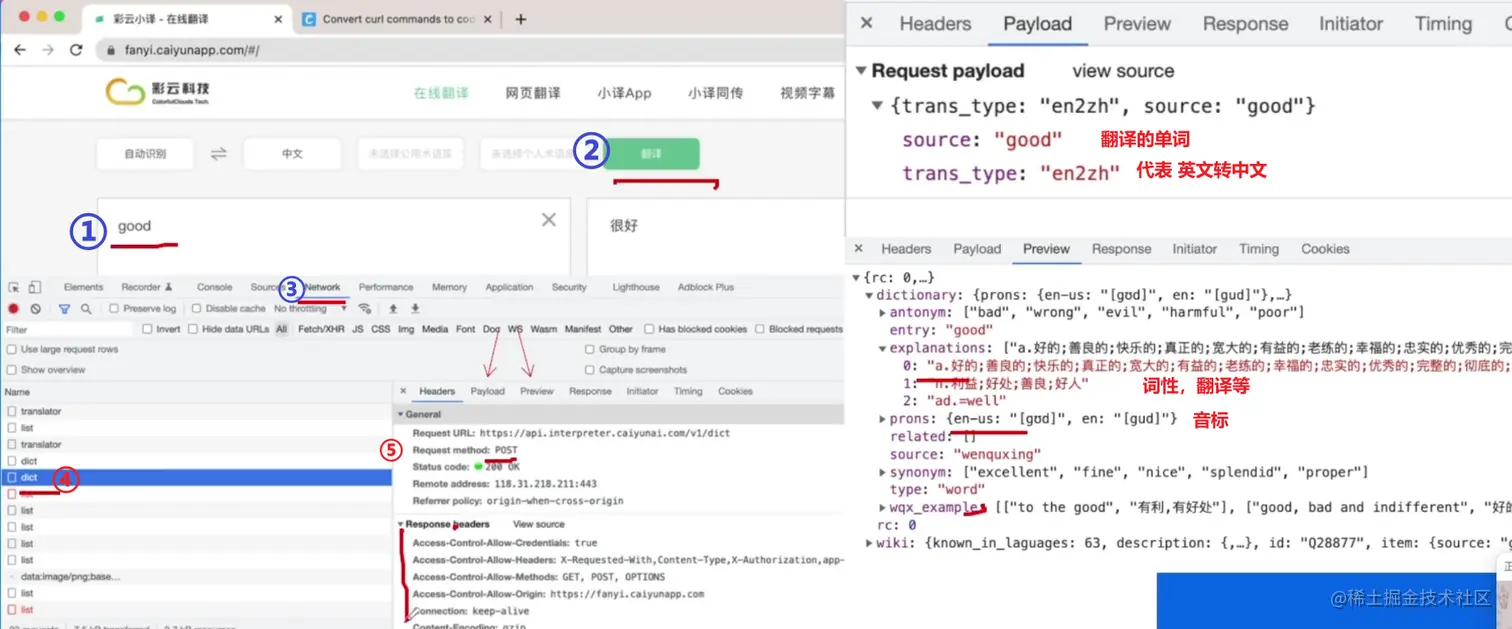Screen dimensions: 1512x629
Task: Click the network Filter text field
Action: point(68,329)
